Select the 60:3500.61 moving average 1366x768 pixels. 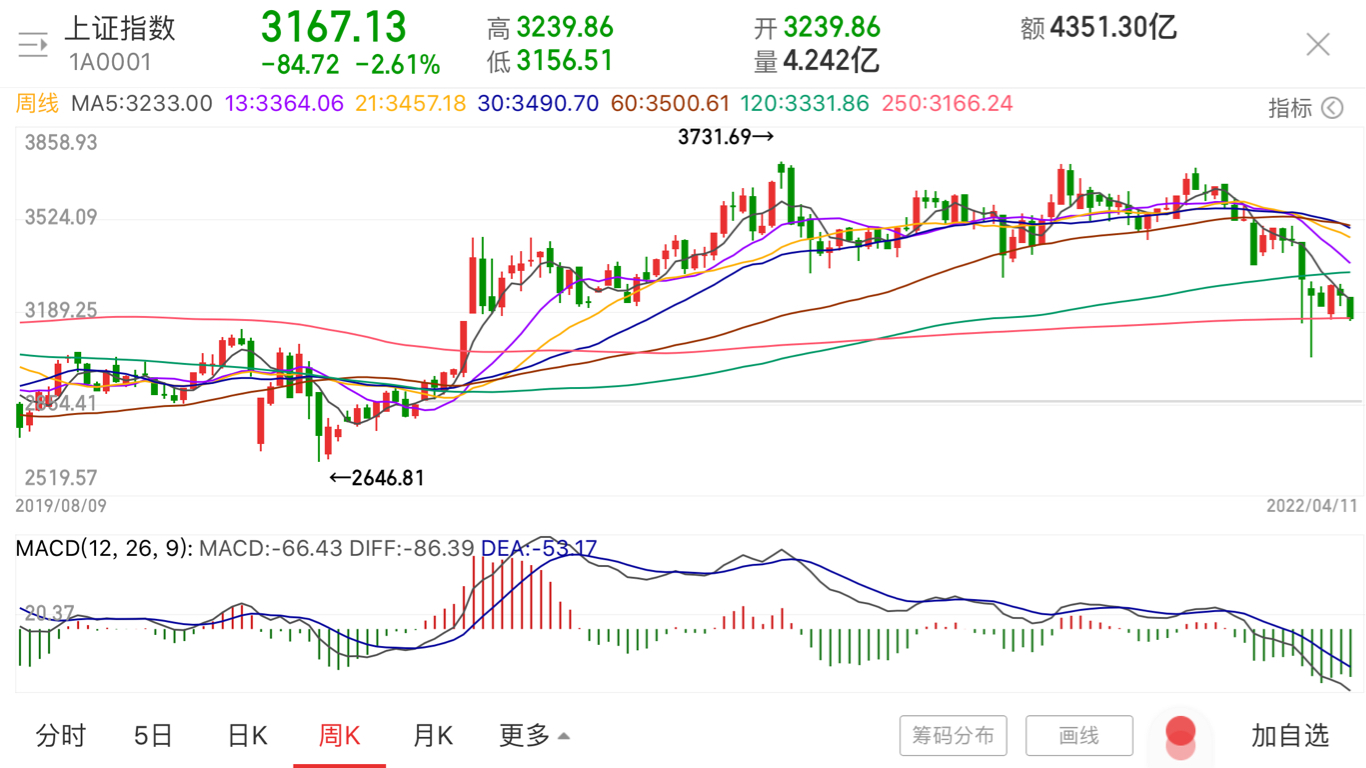[x=669, y=103]
